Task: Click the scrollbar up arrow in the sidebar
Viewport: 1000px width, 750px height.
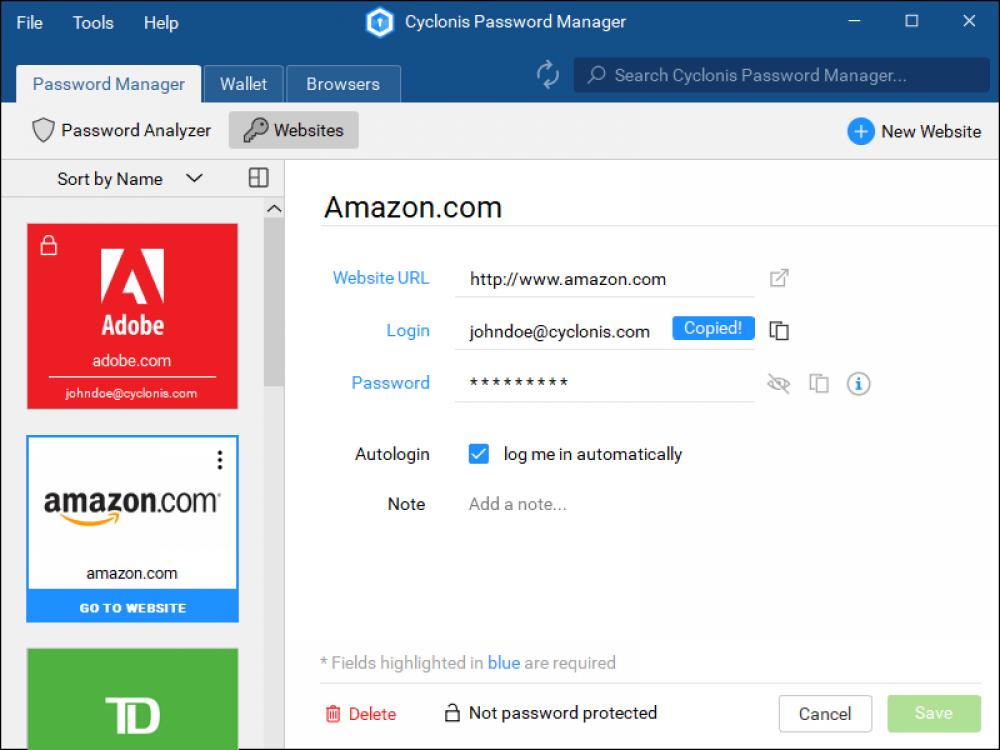Action: [272, 207]
